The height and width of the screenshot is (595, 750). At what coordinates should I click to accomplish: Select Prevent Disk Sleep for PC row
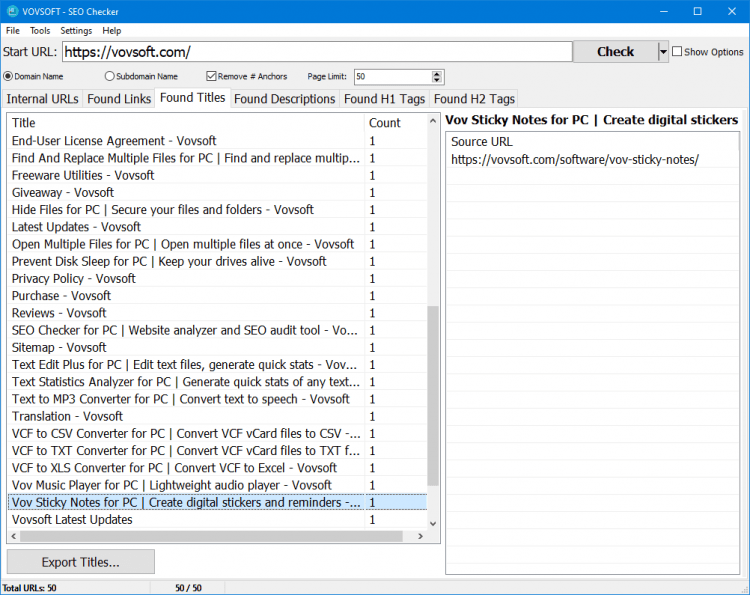(x=217, y=262)
